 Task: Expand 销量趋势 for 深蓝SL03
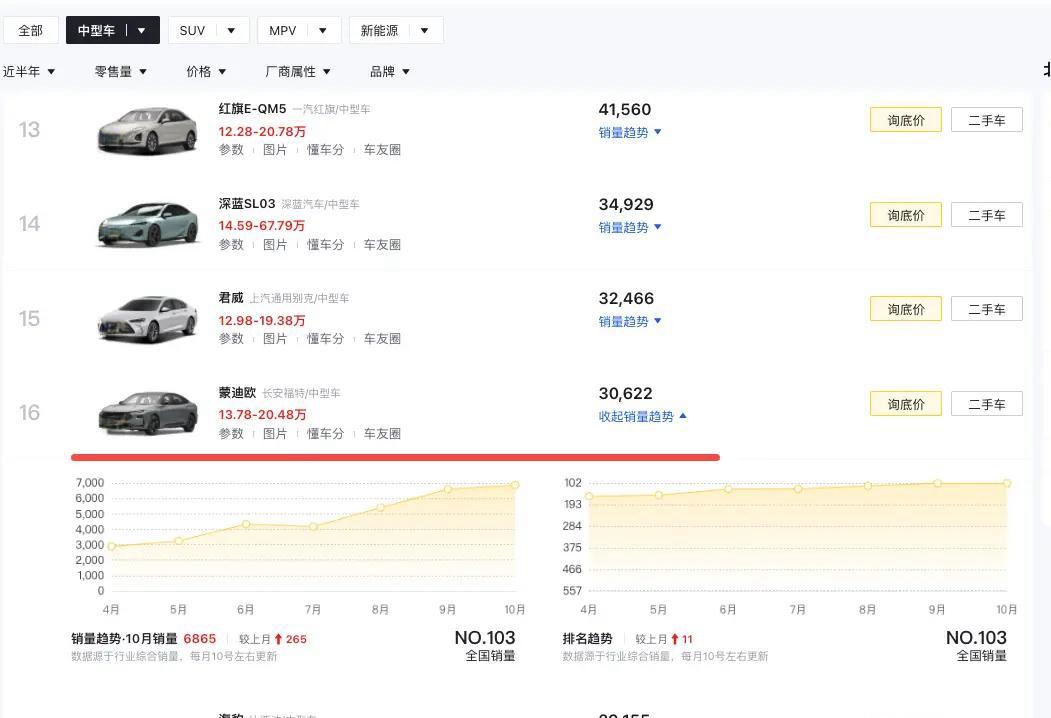click(x=630, y=227)
